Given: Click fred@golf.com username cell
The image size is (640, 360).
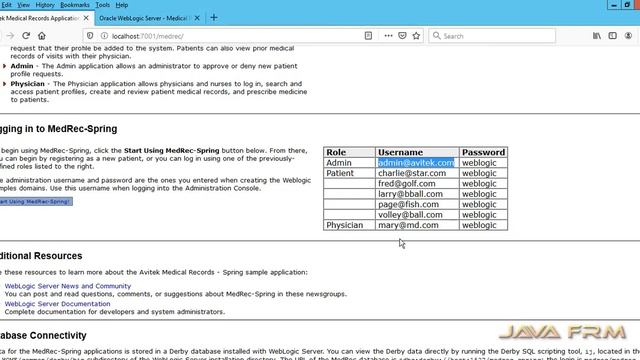Looking at the screenshot, I should tap(417, 184).
